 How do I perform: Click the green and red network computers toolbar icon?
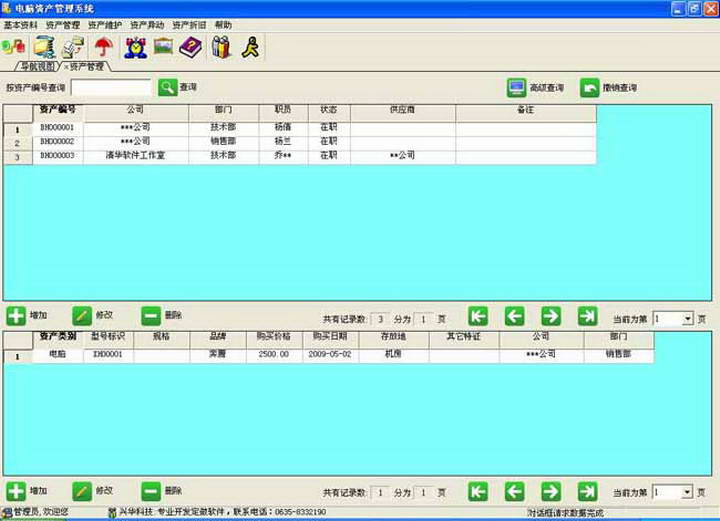[x=13, y=47]
